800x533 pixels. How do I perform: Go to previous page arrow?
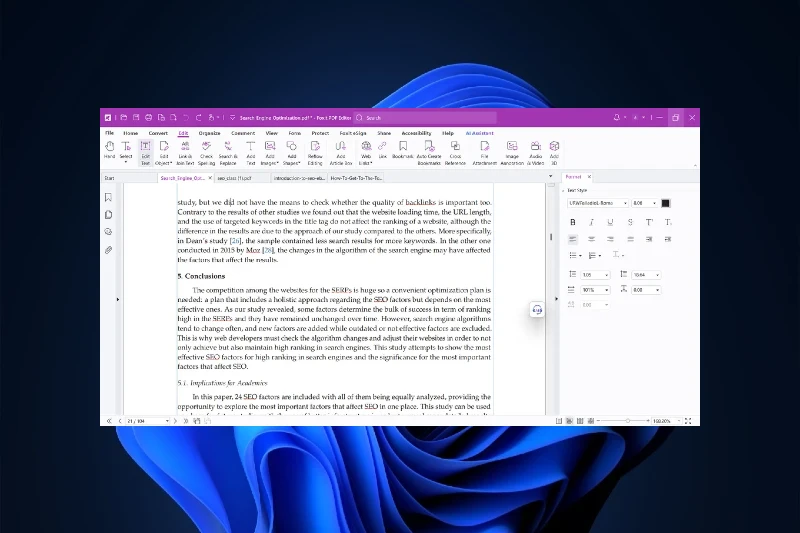tap(120, 421)
